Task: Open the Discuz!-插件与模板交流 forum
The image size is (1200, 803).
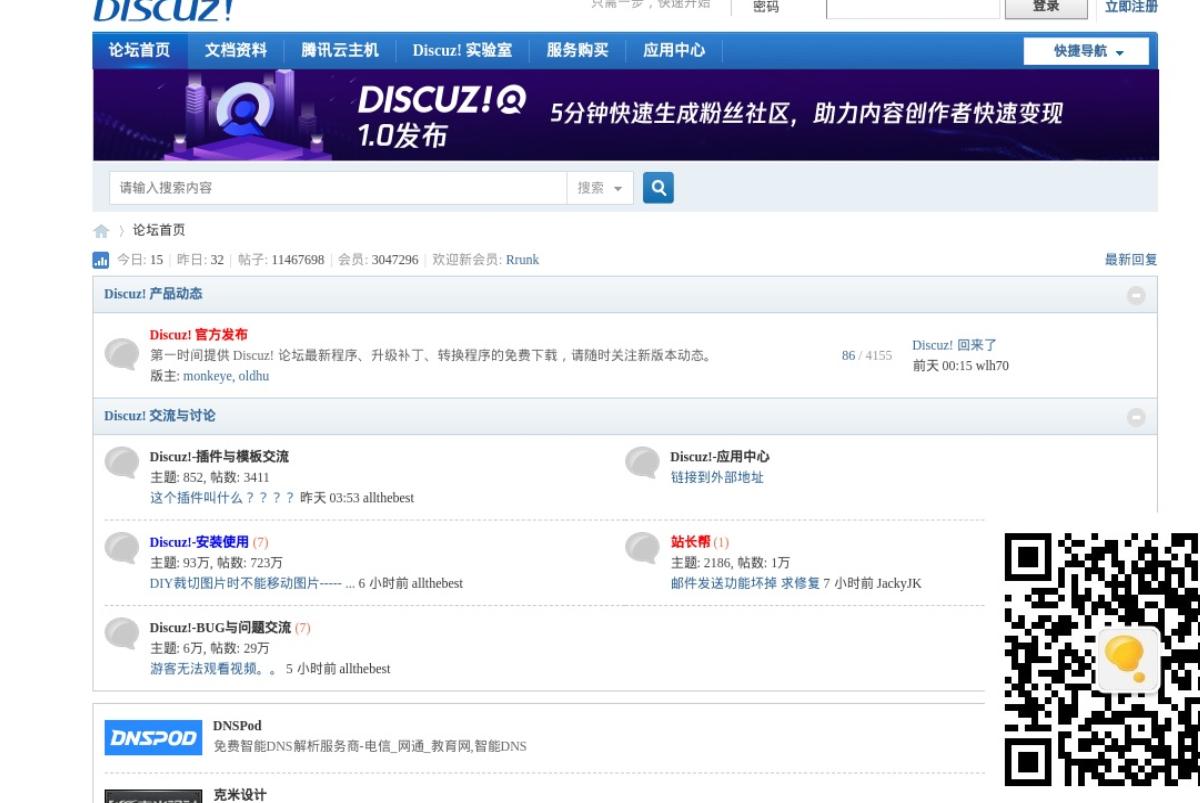Action: tap(219, 457)
